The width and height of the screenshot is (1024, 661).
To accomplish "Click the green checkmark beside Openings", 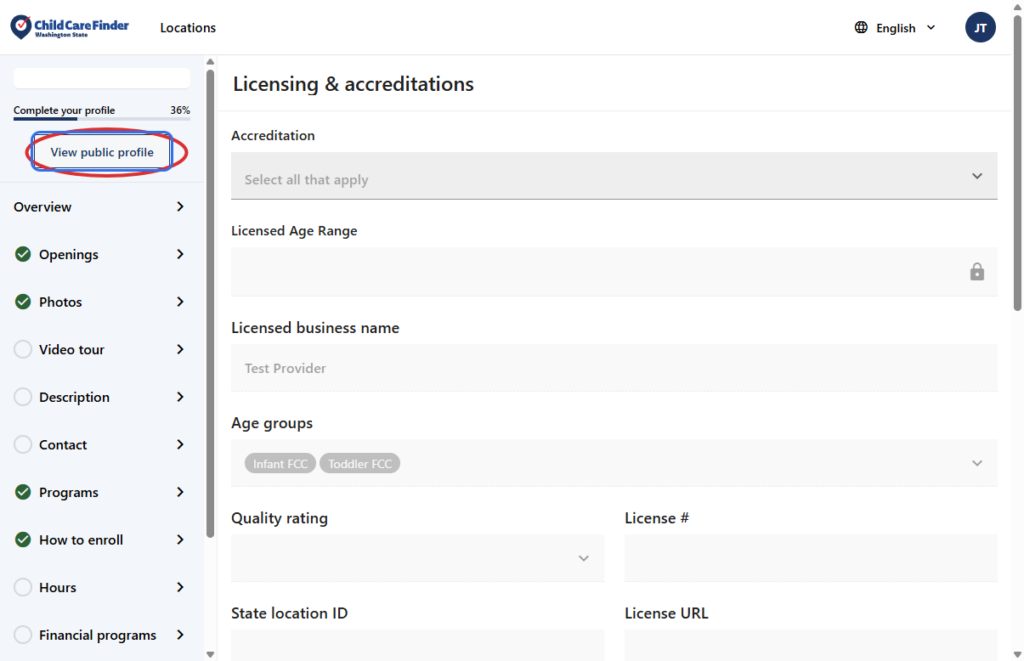I will click(x=23, y=254).
